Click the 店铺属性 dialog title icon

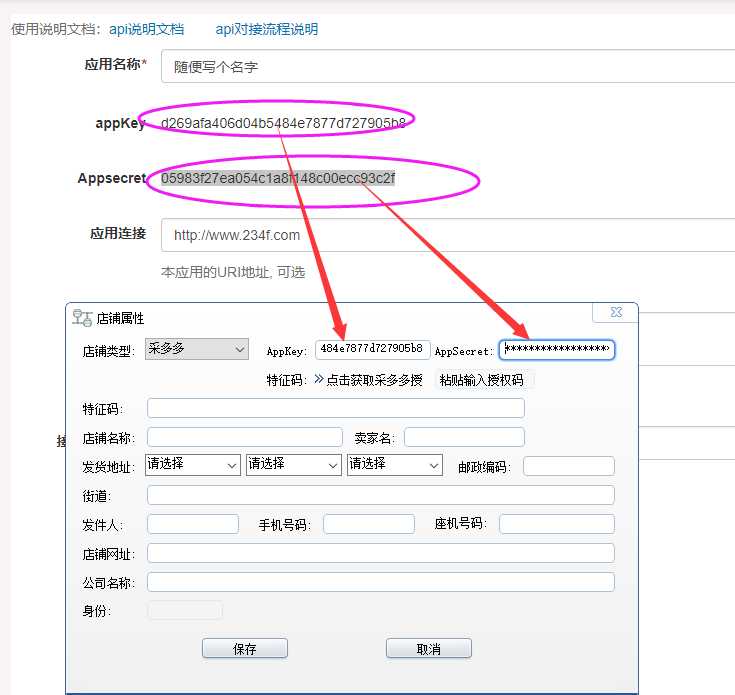tap(82, 317)
